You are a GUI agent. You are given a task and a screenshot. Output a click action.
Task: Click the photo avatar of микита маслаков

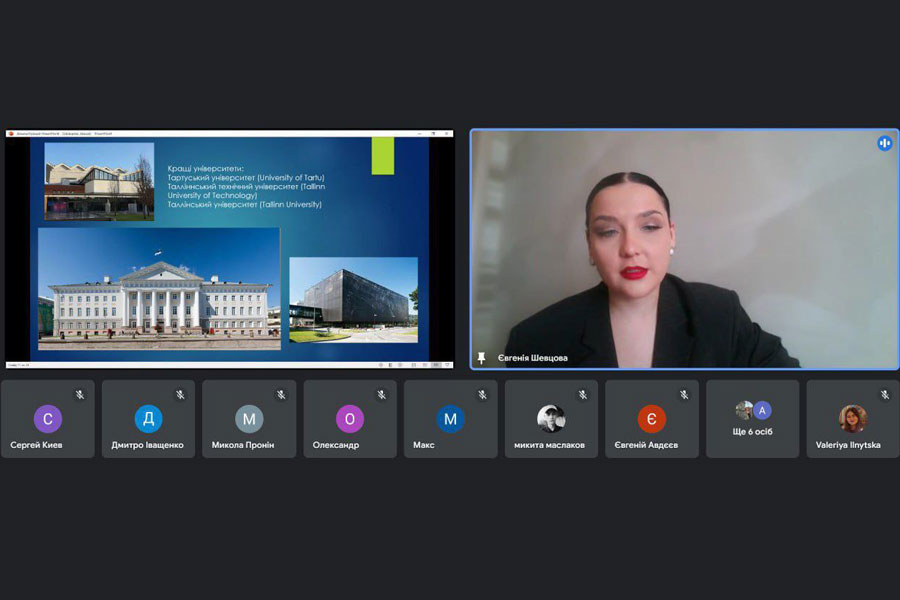551,419
